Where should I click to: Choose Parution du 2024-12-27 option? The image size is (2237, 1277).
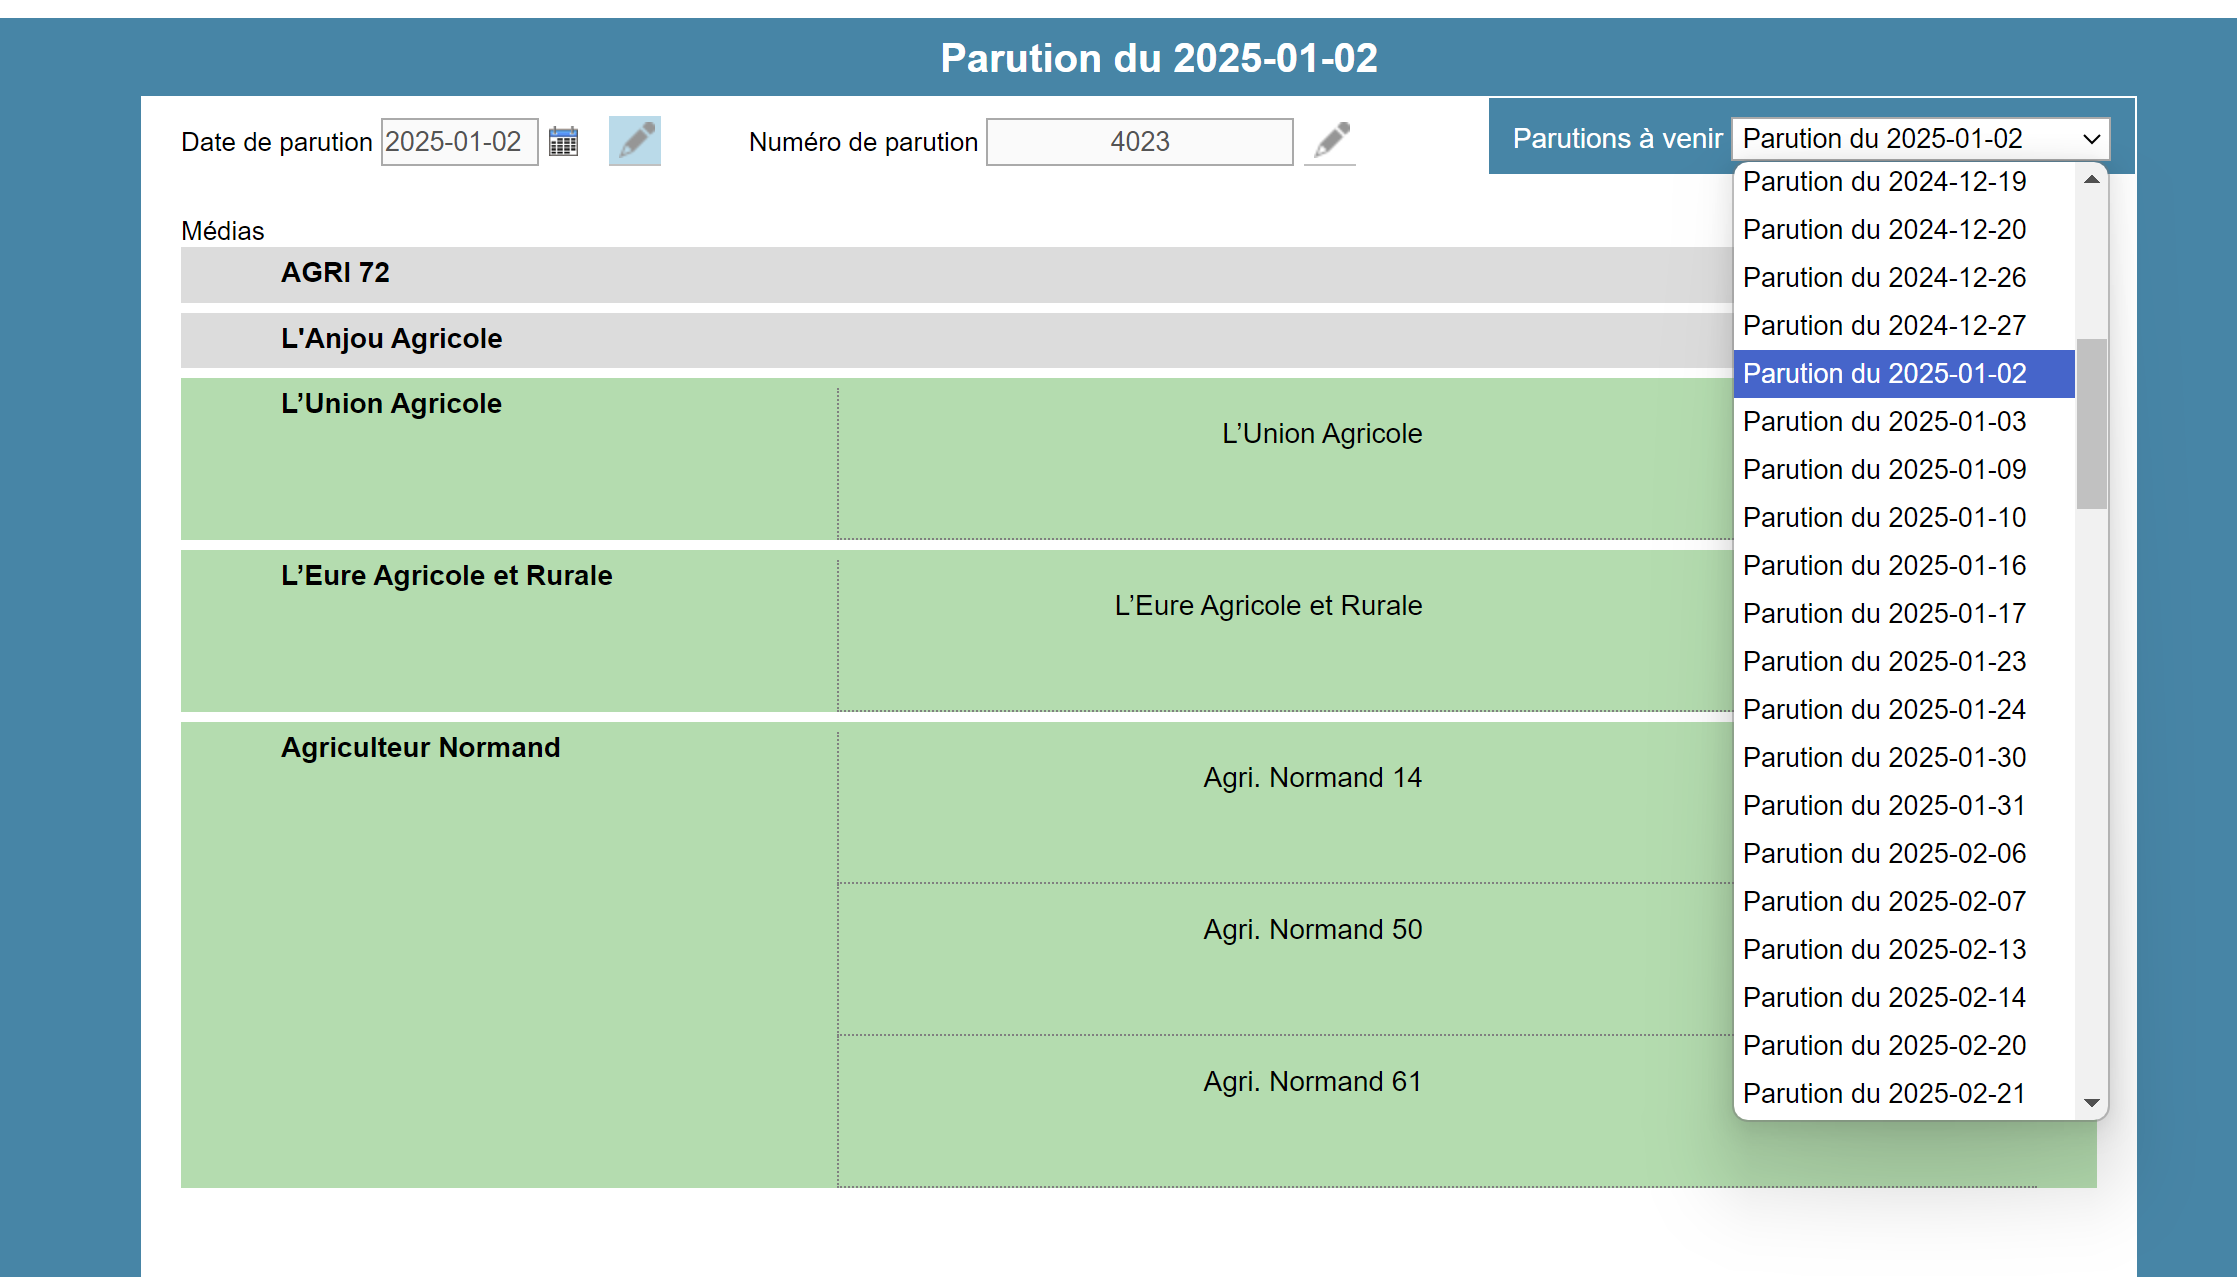click(1884, 326)
